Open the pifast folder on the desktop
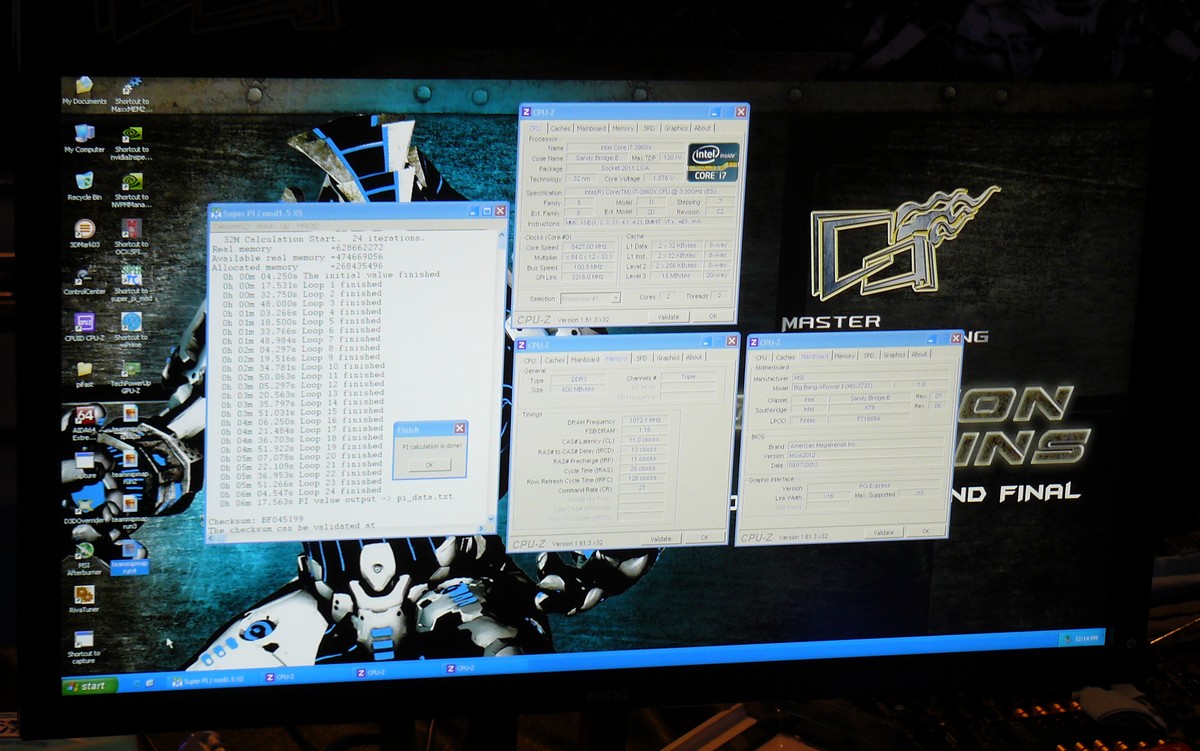 tap(84, 374)
